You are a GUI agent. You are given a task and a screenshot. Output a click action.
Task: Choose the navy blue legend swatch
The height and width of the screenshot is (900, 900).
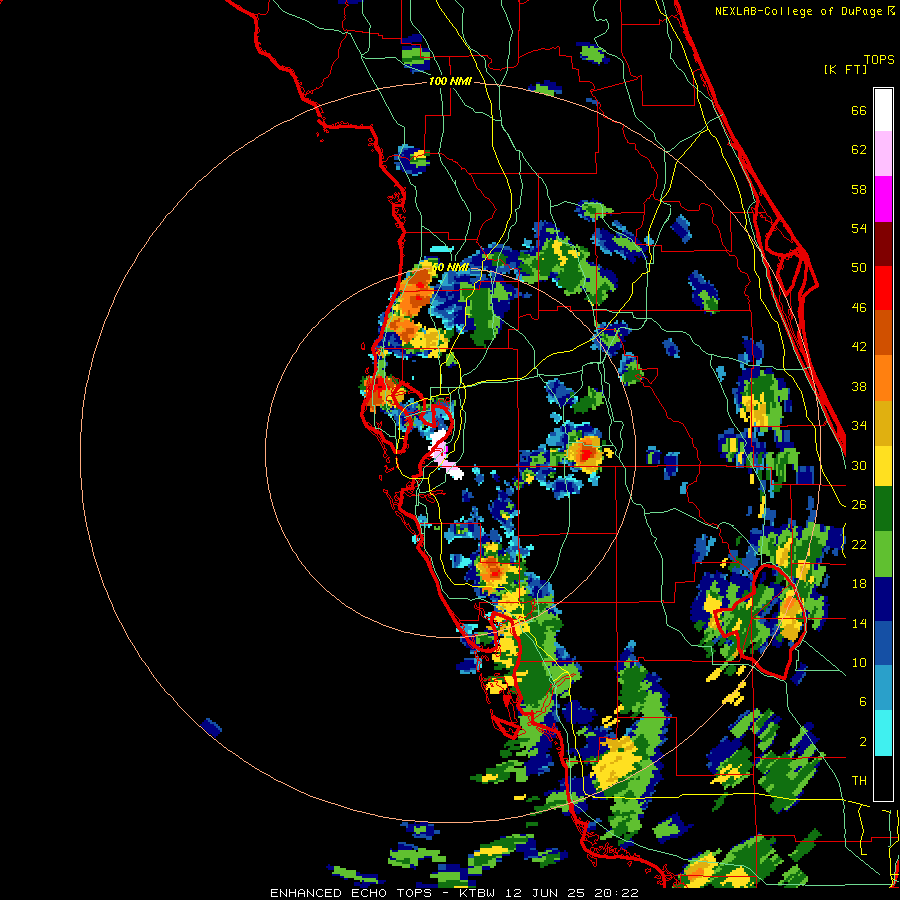point(883,599)
